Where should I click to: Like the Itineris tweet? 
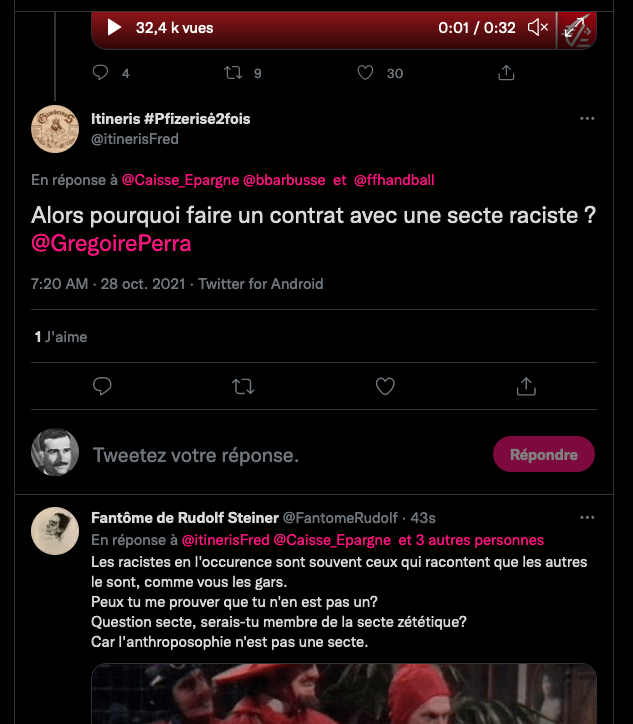(385, 386)
